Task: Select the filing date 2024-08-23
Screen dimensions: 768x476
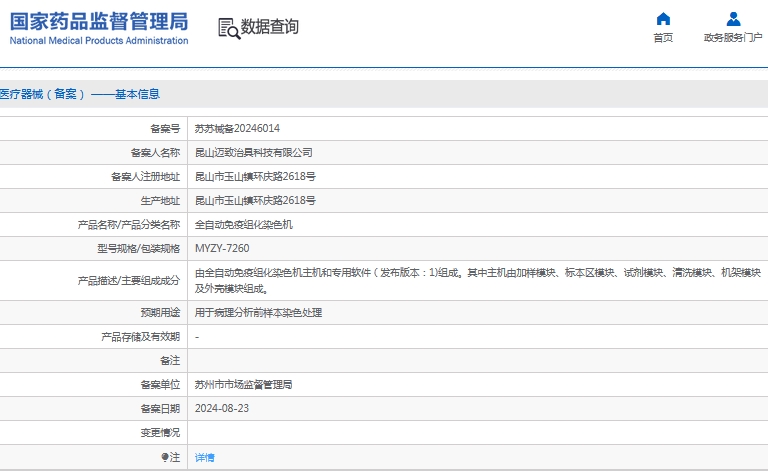Action: click(x=222, y=409)
